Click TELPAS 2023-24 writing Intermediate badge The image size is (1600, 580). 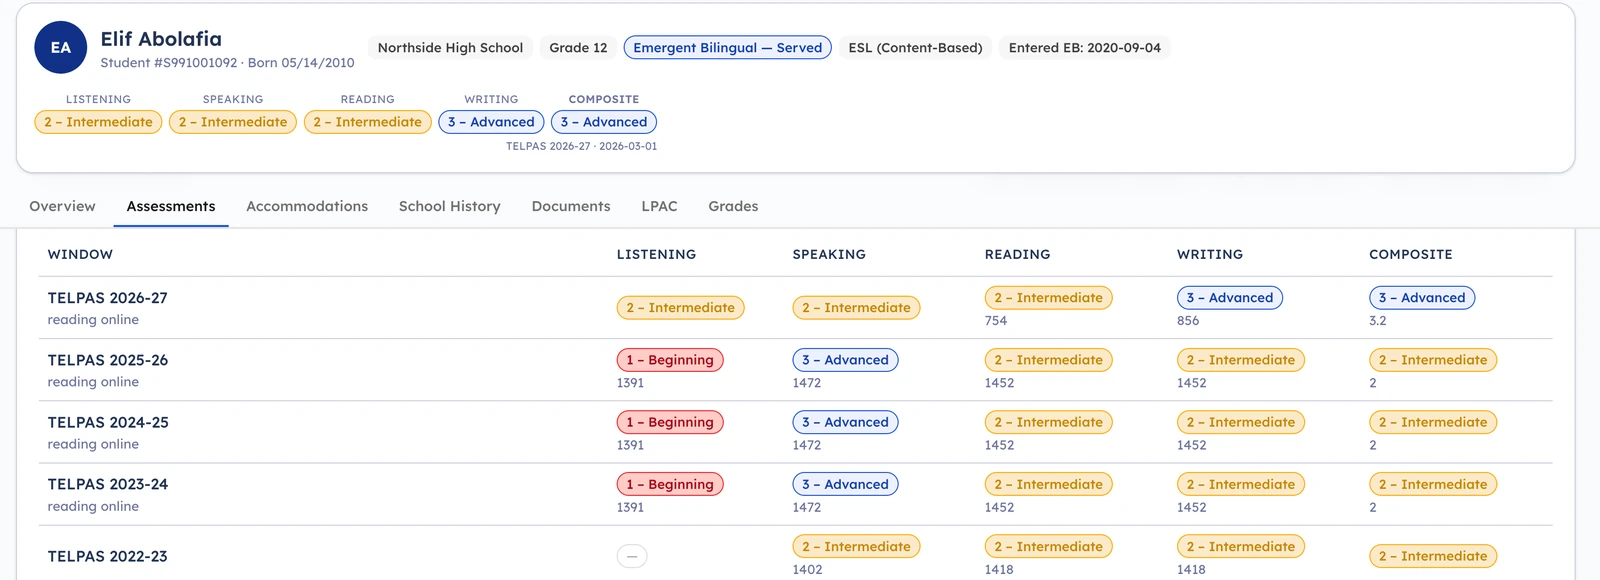pyautogui.click(x=1240, y=484)
